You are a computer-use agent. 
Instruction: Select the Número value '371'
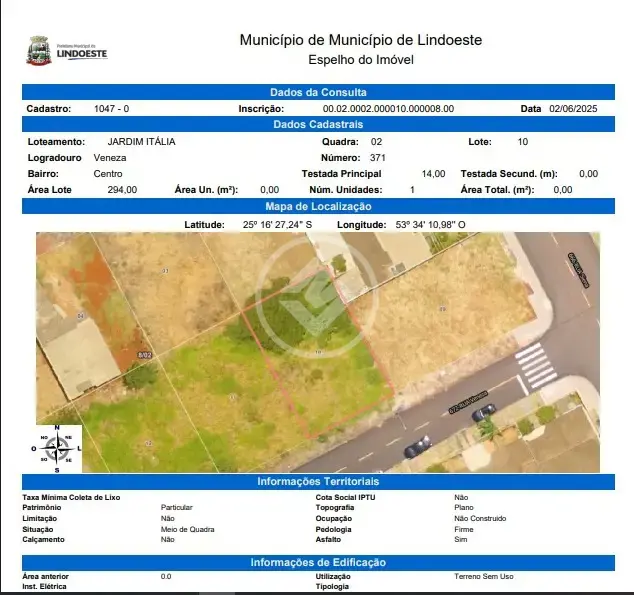point(378,158)
